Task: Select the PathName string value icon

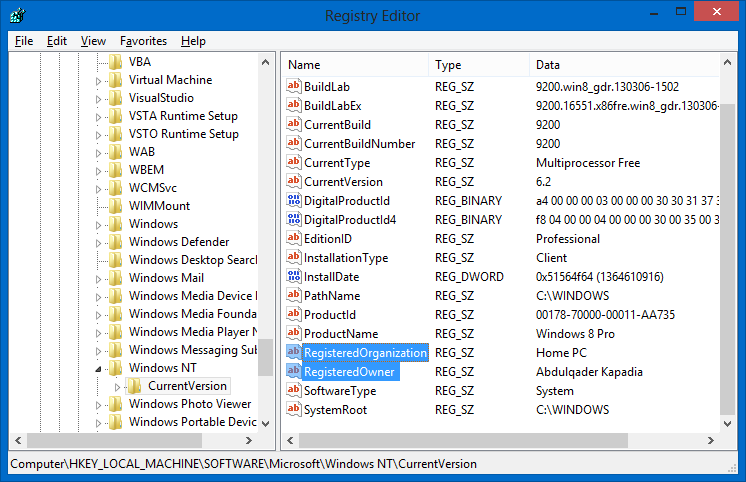Action: tap(294, 295)
